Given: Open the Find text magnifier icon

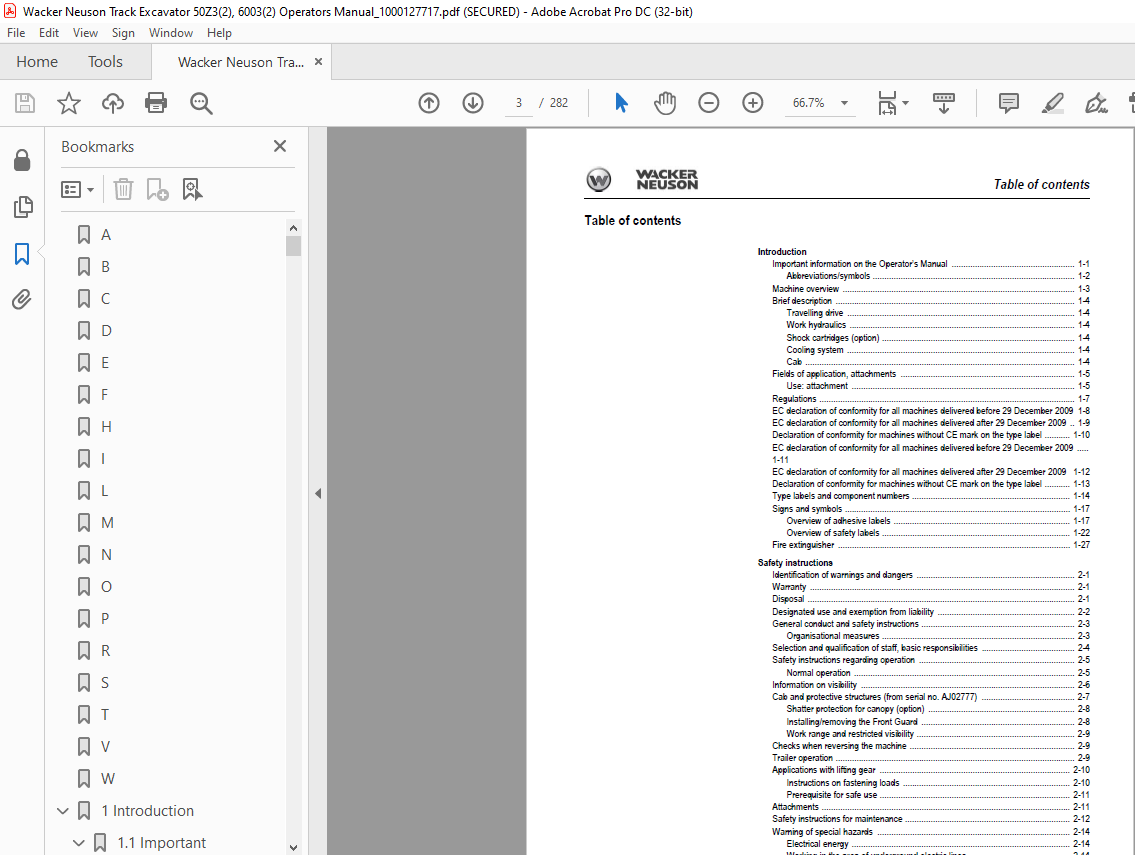Looking at the screenshot, I should coord(201,103).
